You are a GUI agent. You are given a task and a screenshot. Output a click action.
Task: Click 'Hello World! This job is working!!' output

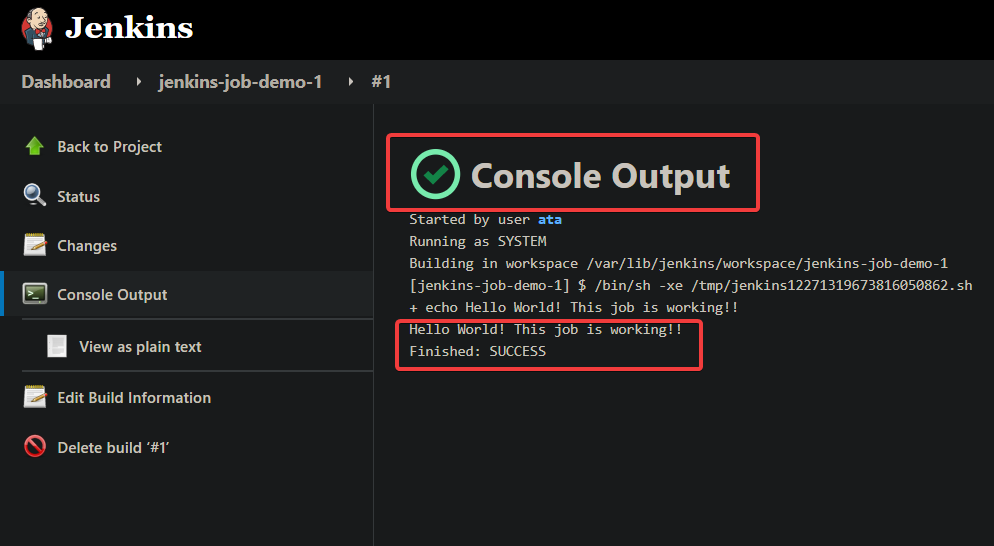pos(545,329)
